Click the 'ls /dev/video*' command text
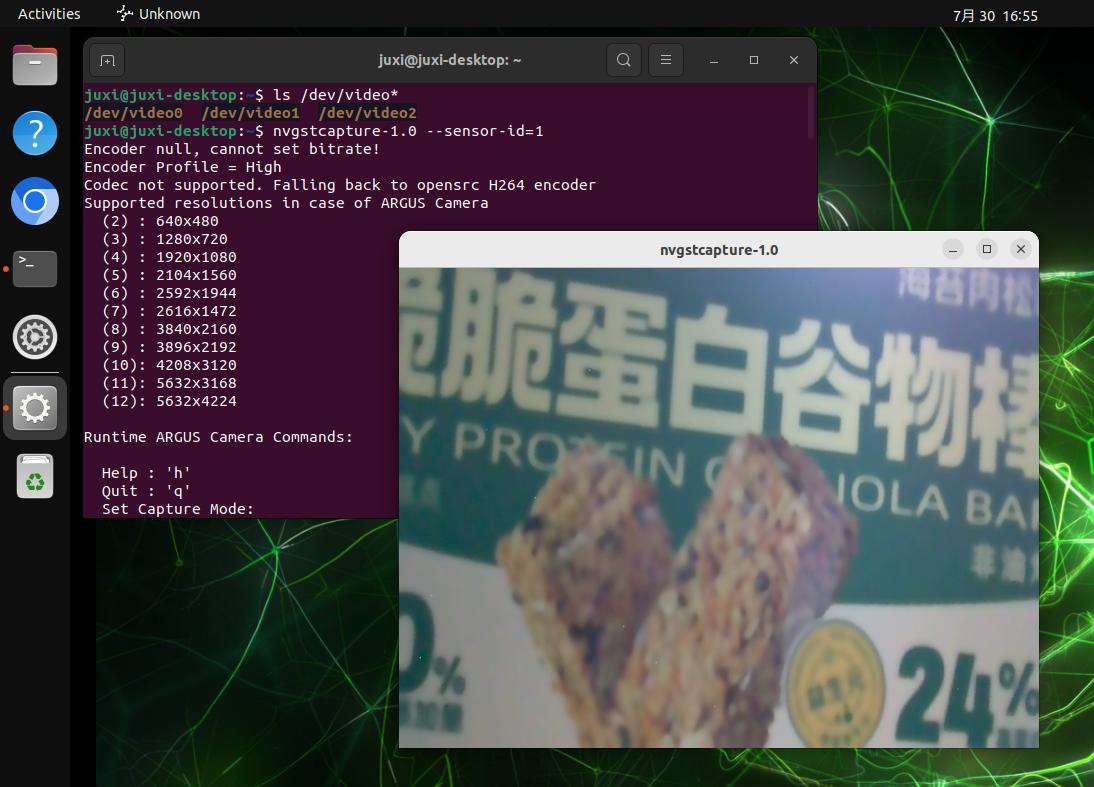Viewport: 1094px width, 787px height. point(336,95)
